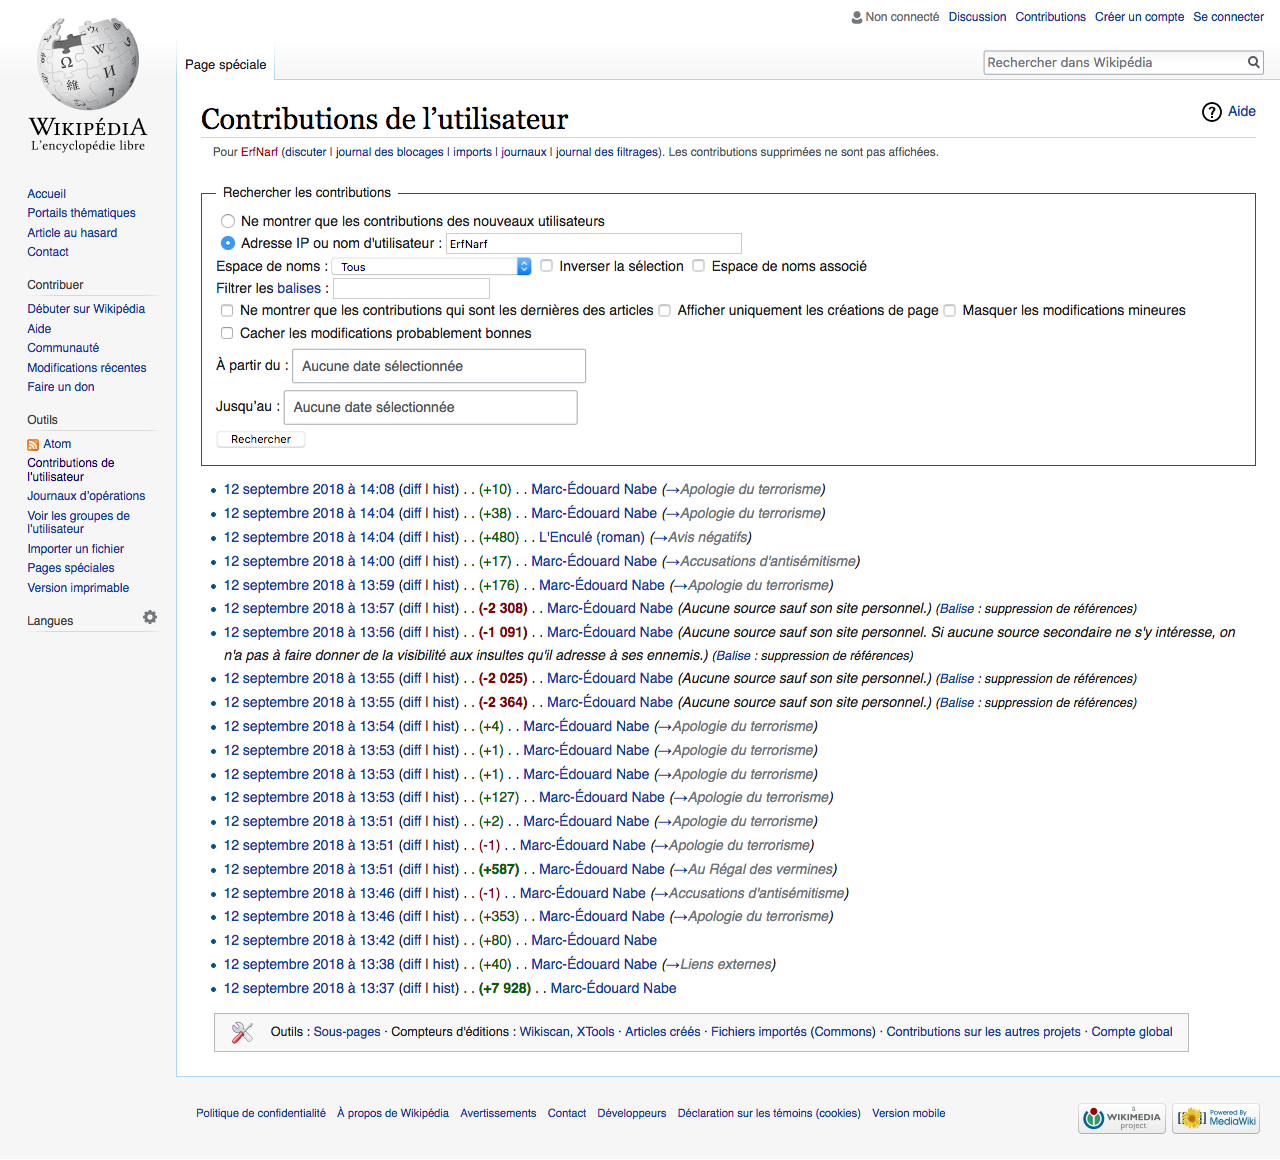
Task: Open Version mobile footer link
Action: (908, 1113)
